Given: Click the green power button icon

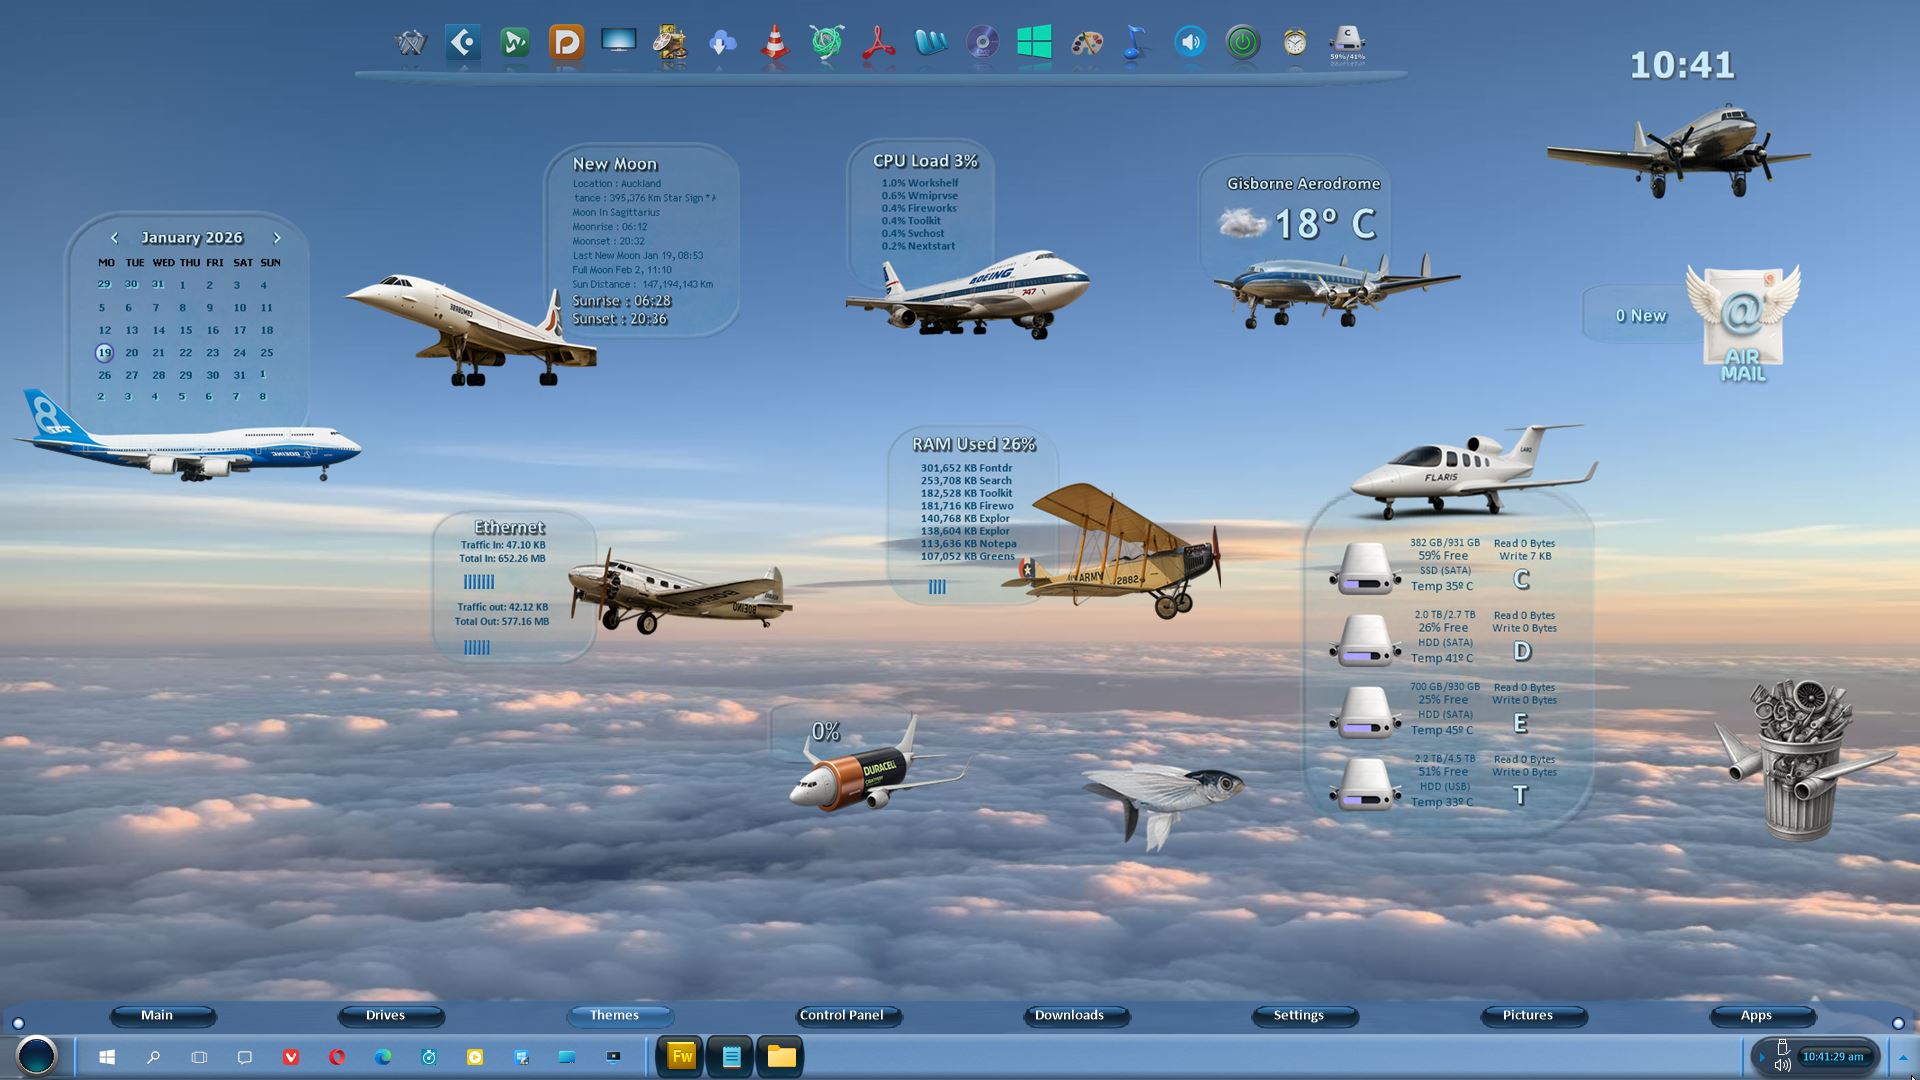Looking at the screenshot, I should pyautogui.click(x=1242, y=43).
